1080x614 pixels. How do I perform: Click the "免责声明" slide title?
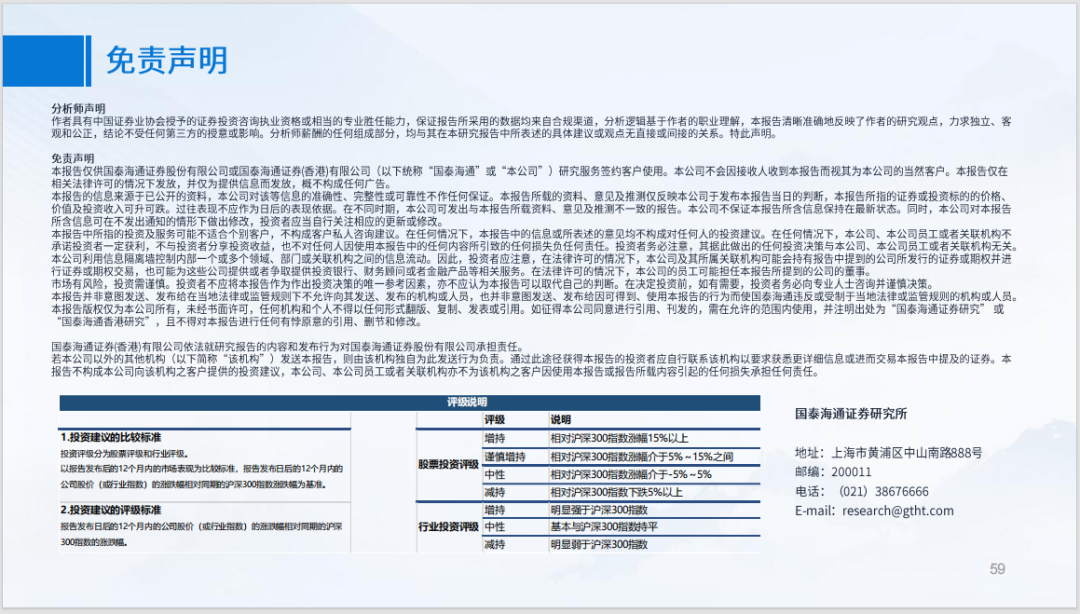tap(165, 60)
